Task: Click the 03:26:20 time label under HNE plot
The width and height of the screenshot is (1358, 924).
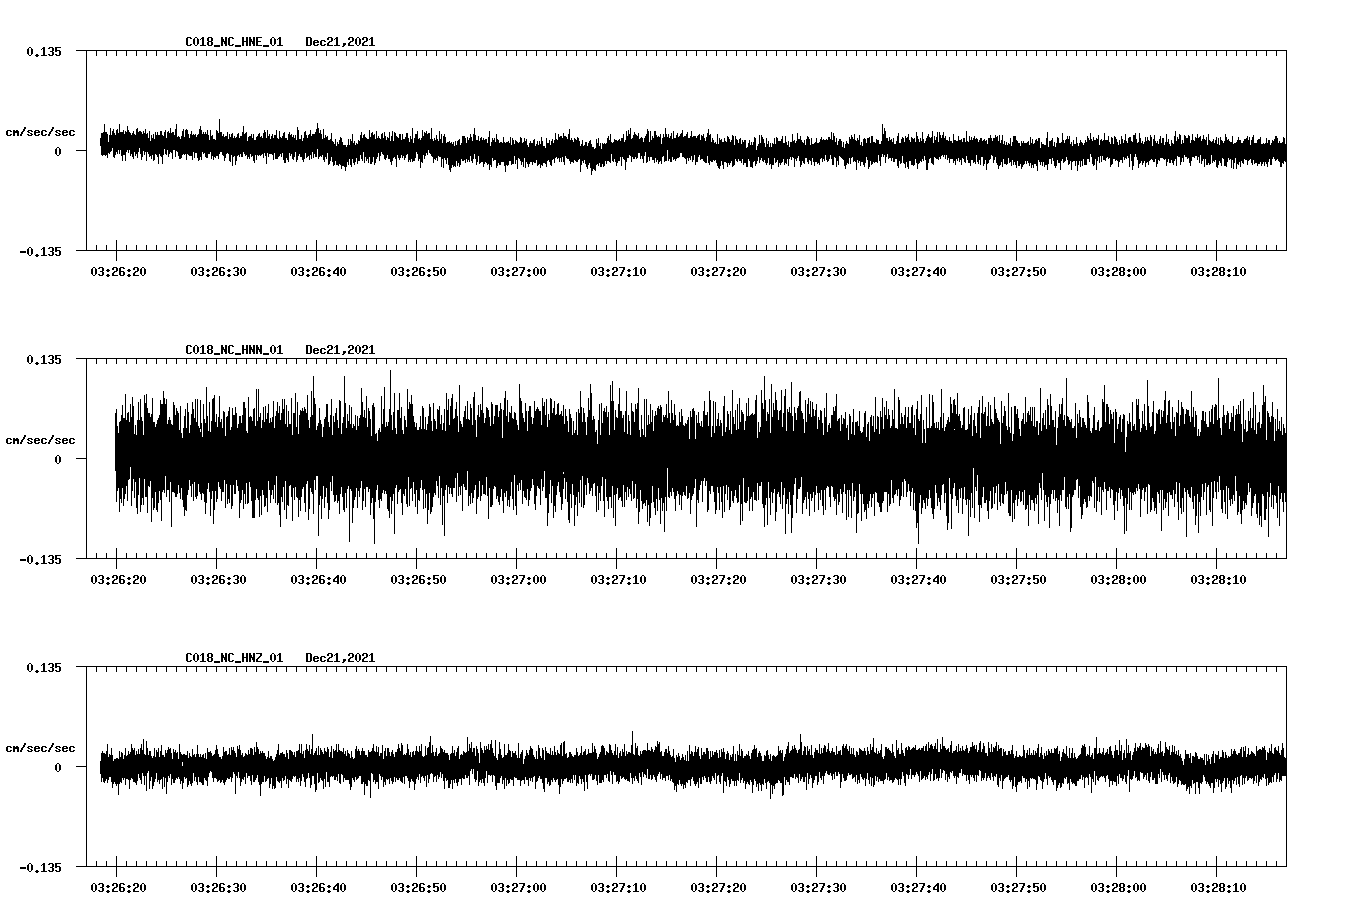Action: [x=118, y=271]
